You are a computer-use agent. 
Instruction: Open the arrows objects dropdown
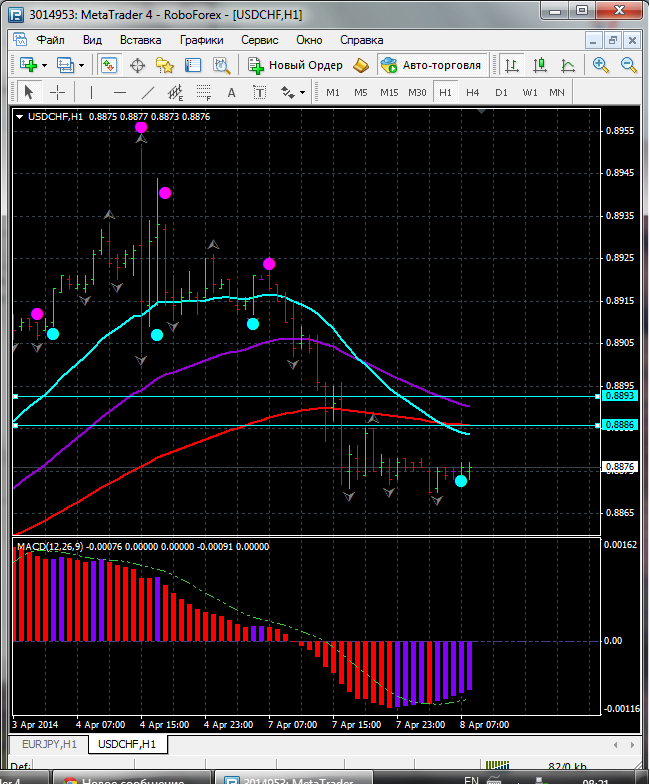[x=293, y=92]
